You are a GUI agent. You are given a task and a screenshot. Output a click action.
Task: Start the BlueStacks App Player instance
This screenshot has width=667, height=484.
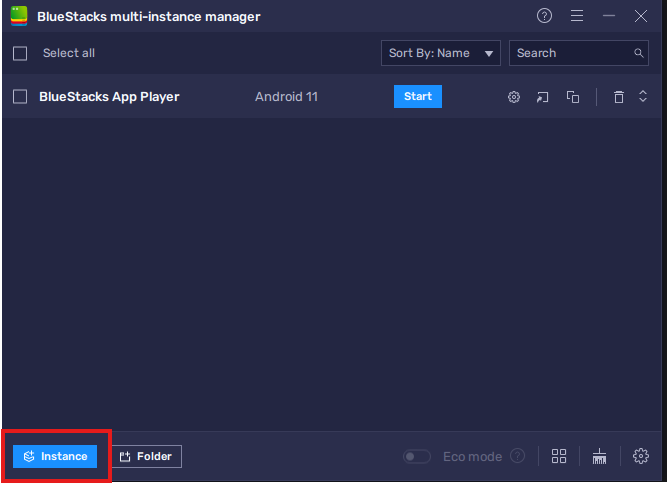click(x=417, y=96)
